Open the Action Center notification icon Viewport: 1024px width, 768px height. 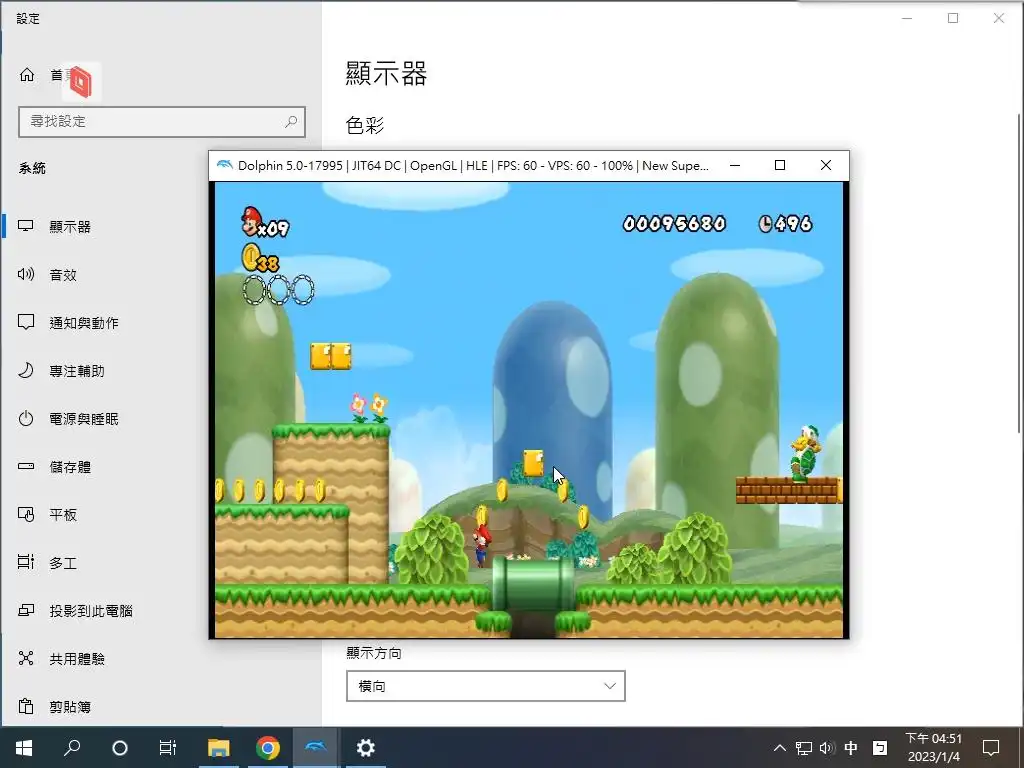click(991, 748)
